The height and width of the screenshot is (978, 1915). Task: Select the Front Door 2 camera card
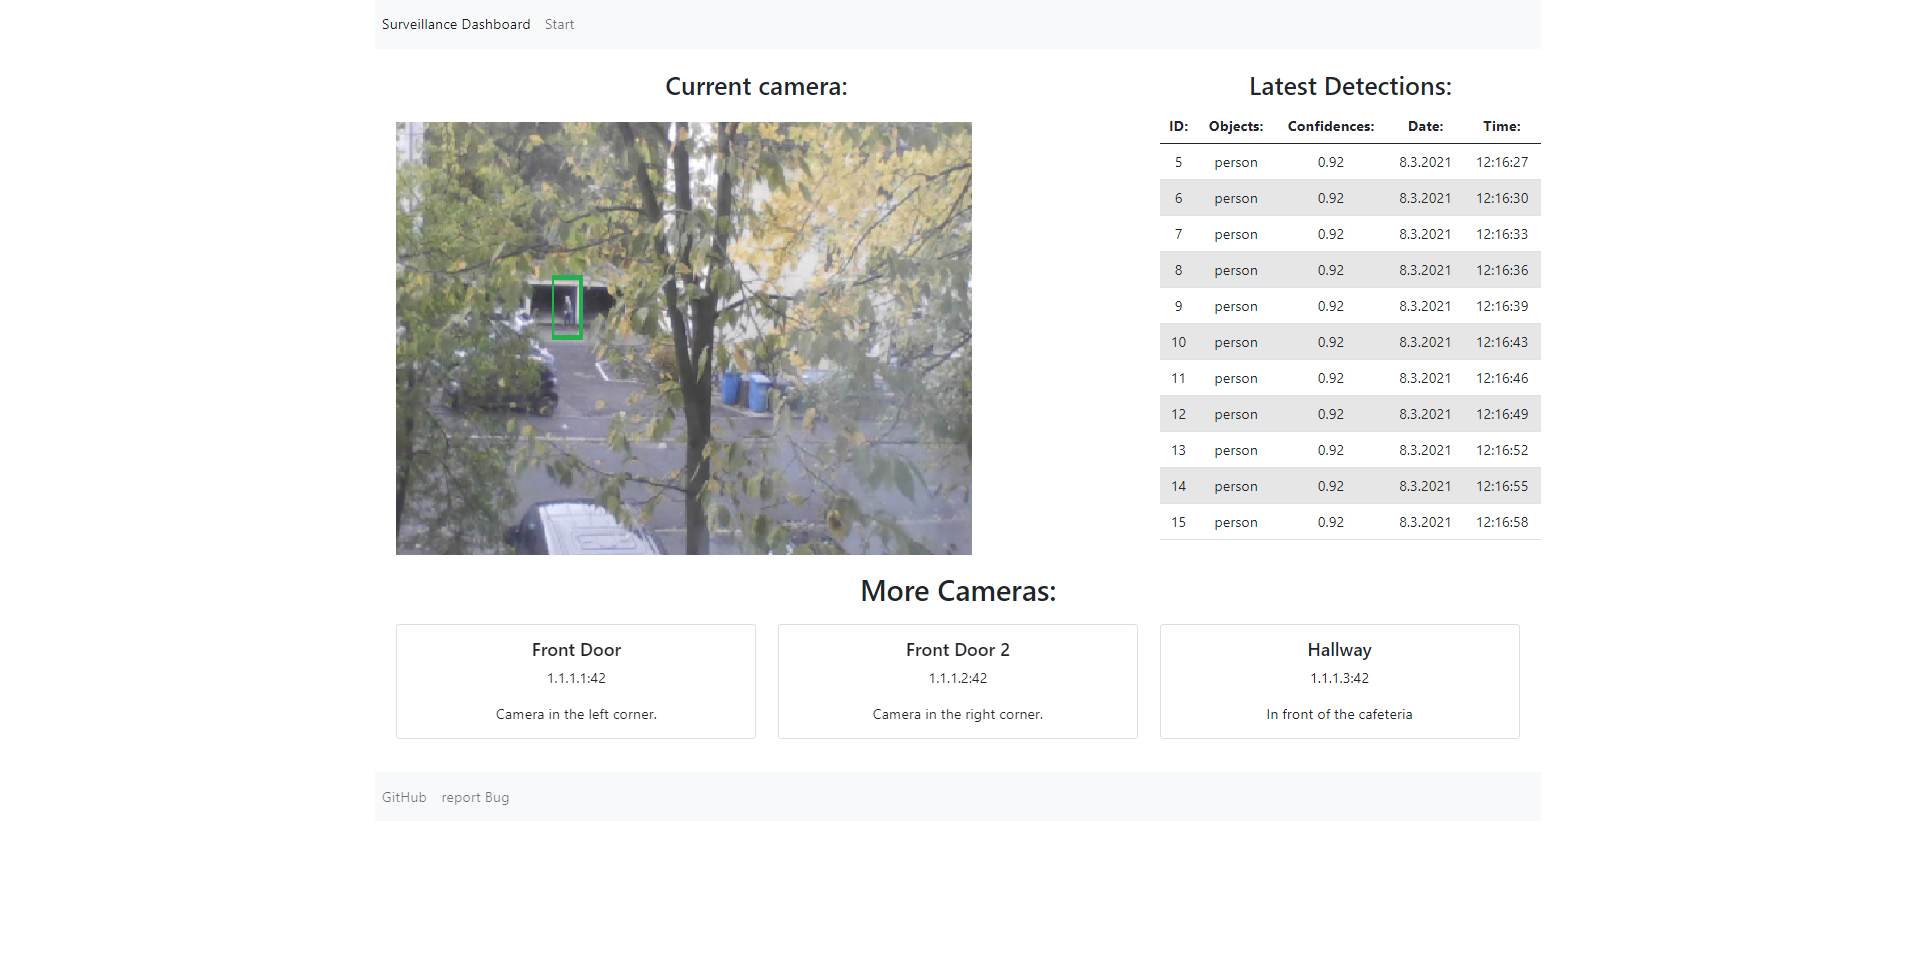(957, 681)
